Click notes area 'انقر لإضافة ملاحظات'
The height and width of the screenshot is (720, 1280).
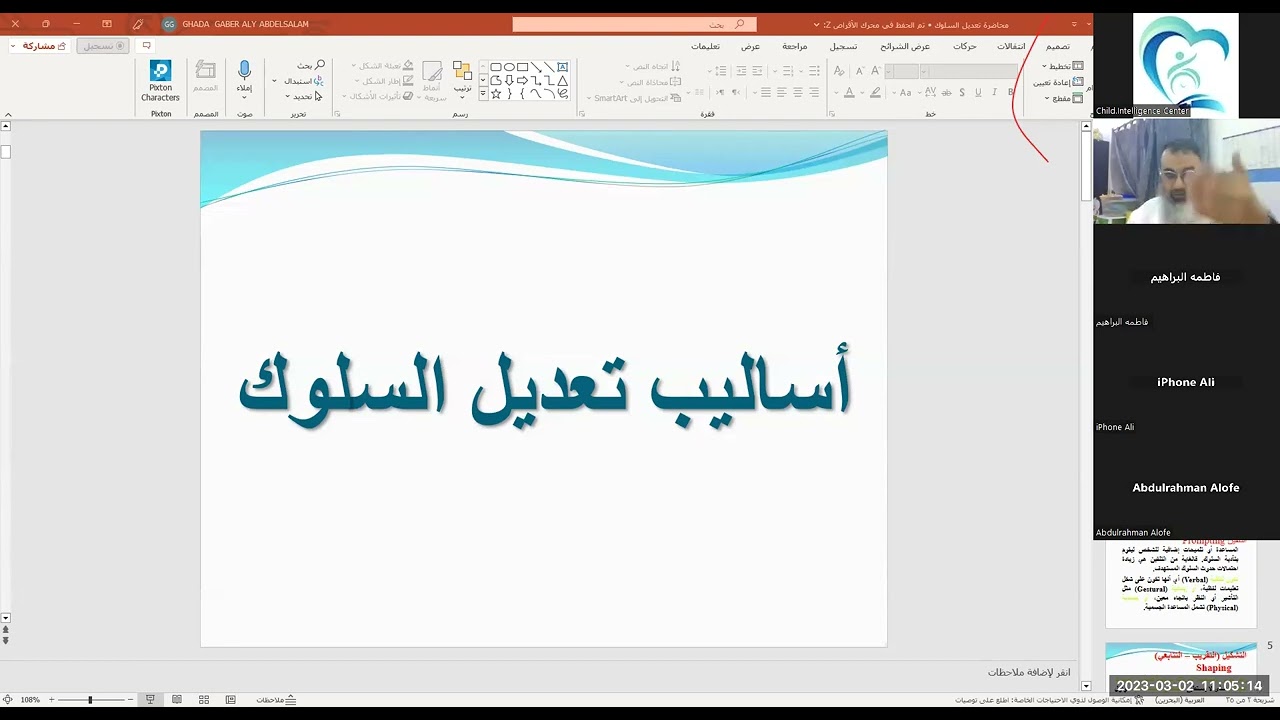click(x=1029, y=672)
